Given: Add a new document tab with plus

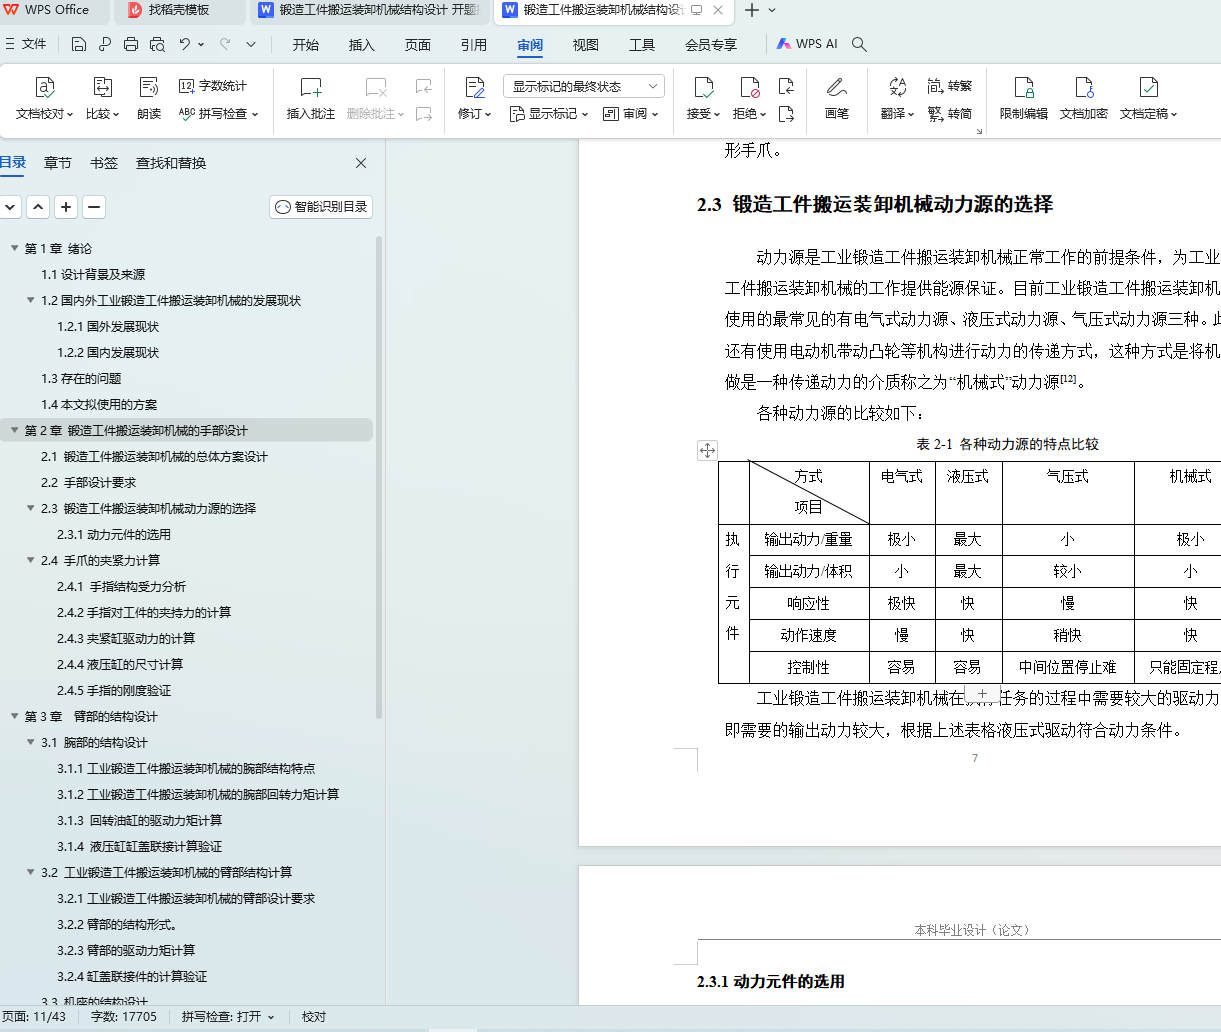Looking at the screenshot, I should click(752, 10).
